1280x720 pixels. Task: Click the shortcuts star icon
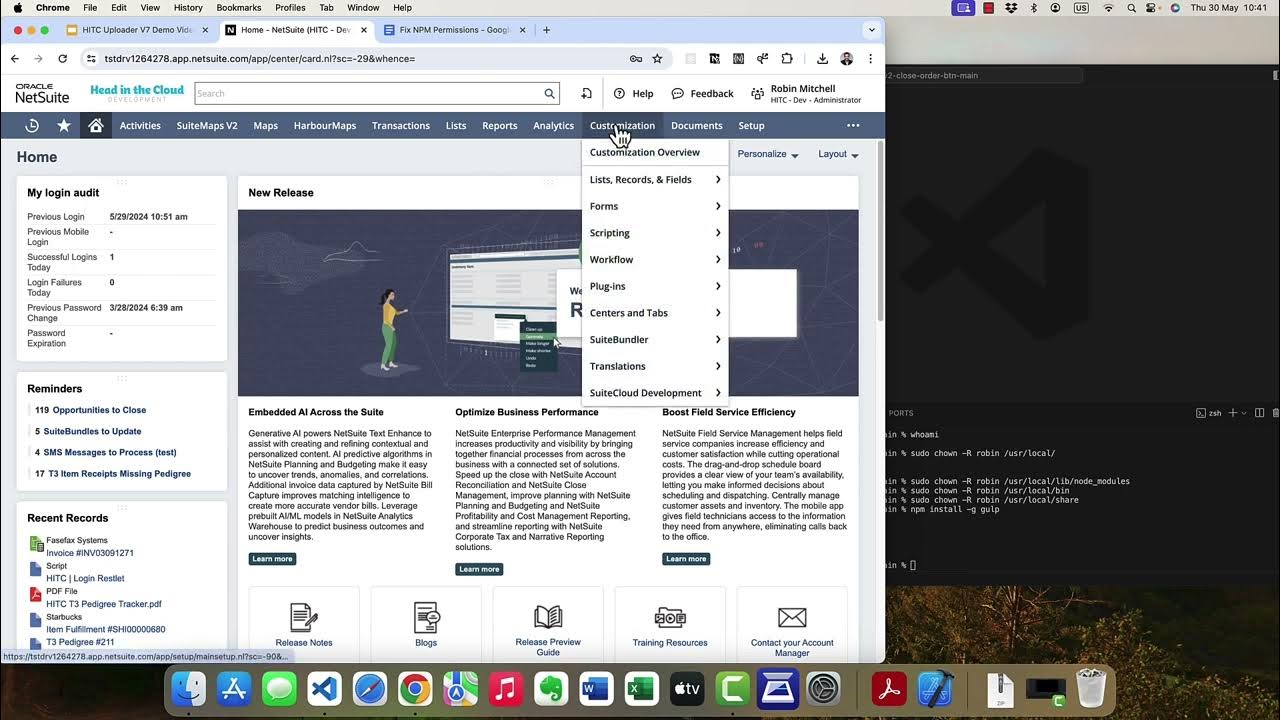[63, 125]
